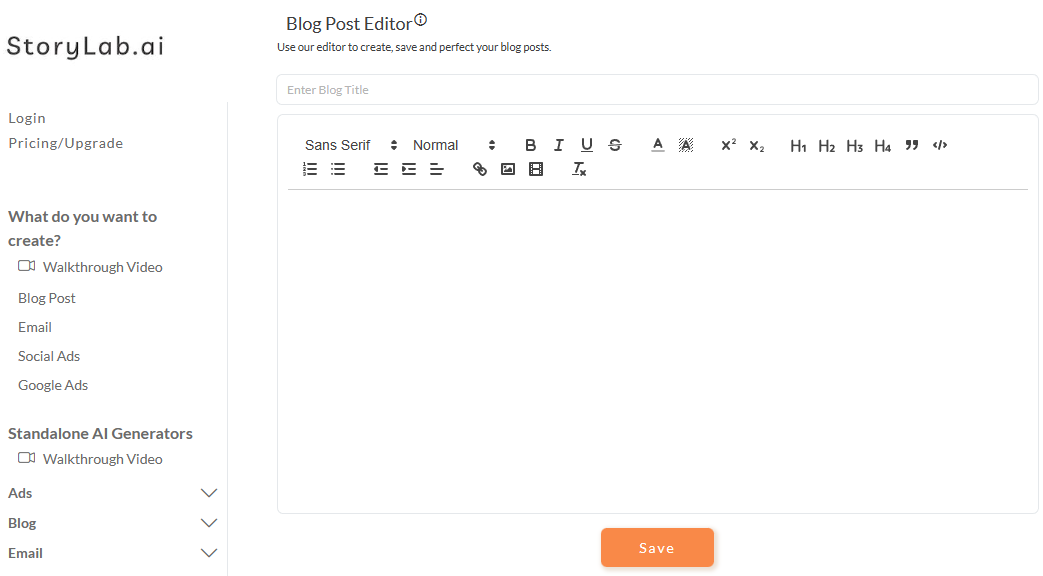Screen dimensions: 1043x576
Task: Toggle italic formatting in the editor
Action: (559, 145)
